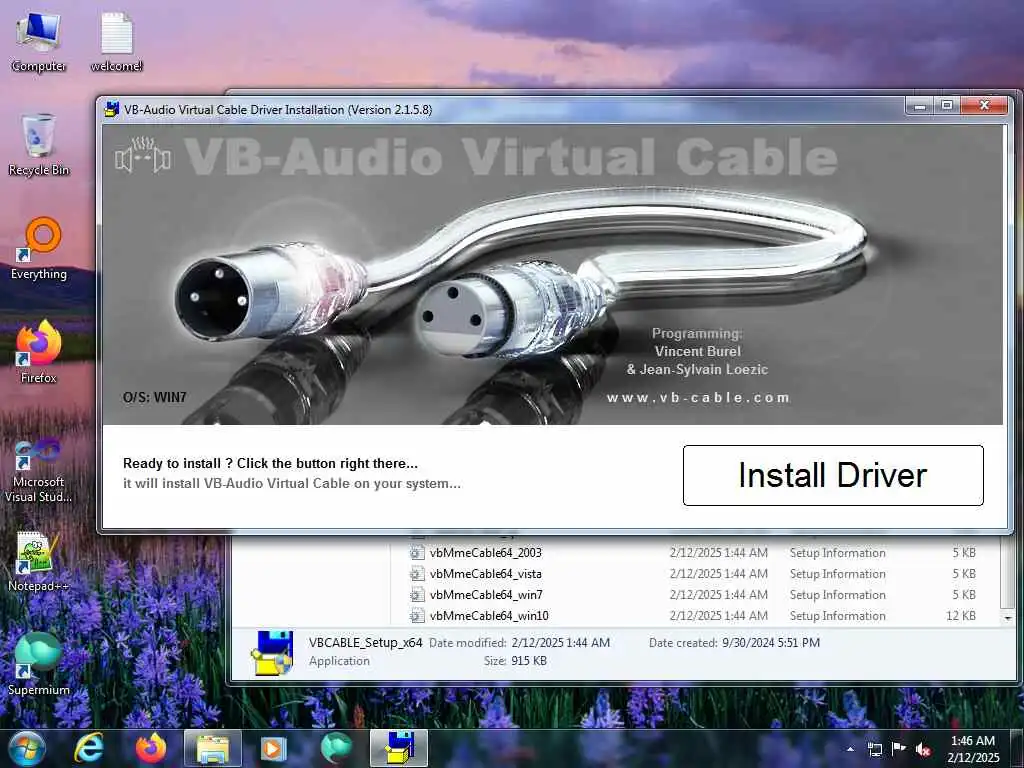Select the Recycle Bin desktop icon
This screenshot has width=1024, height=768.
click(x=39, y=145)
